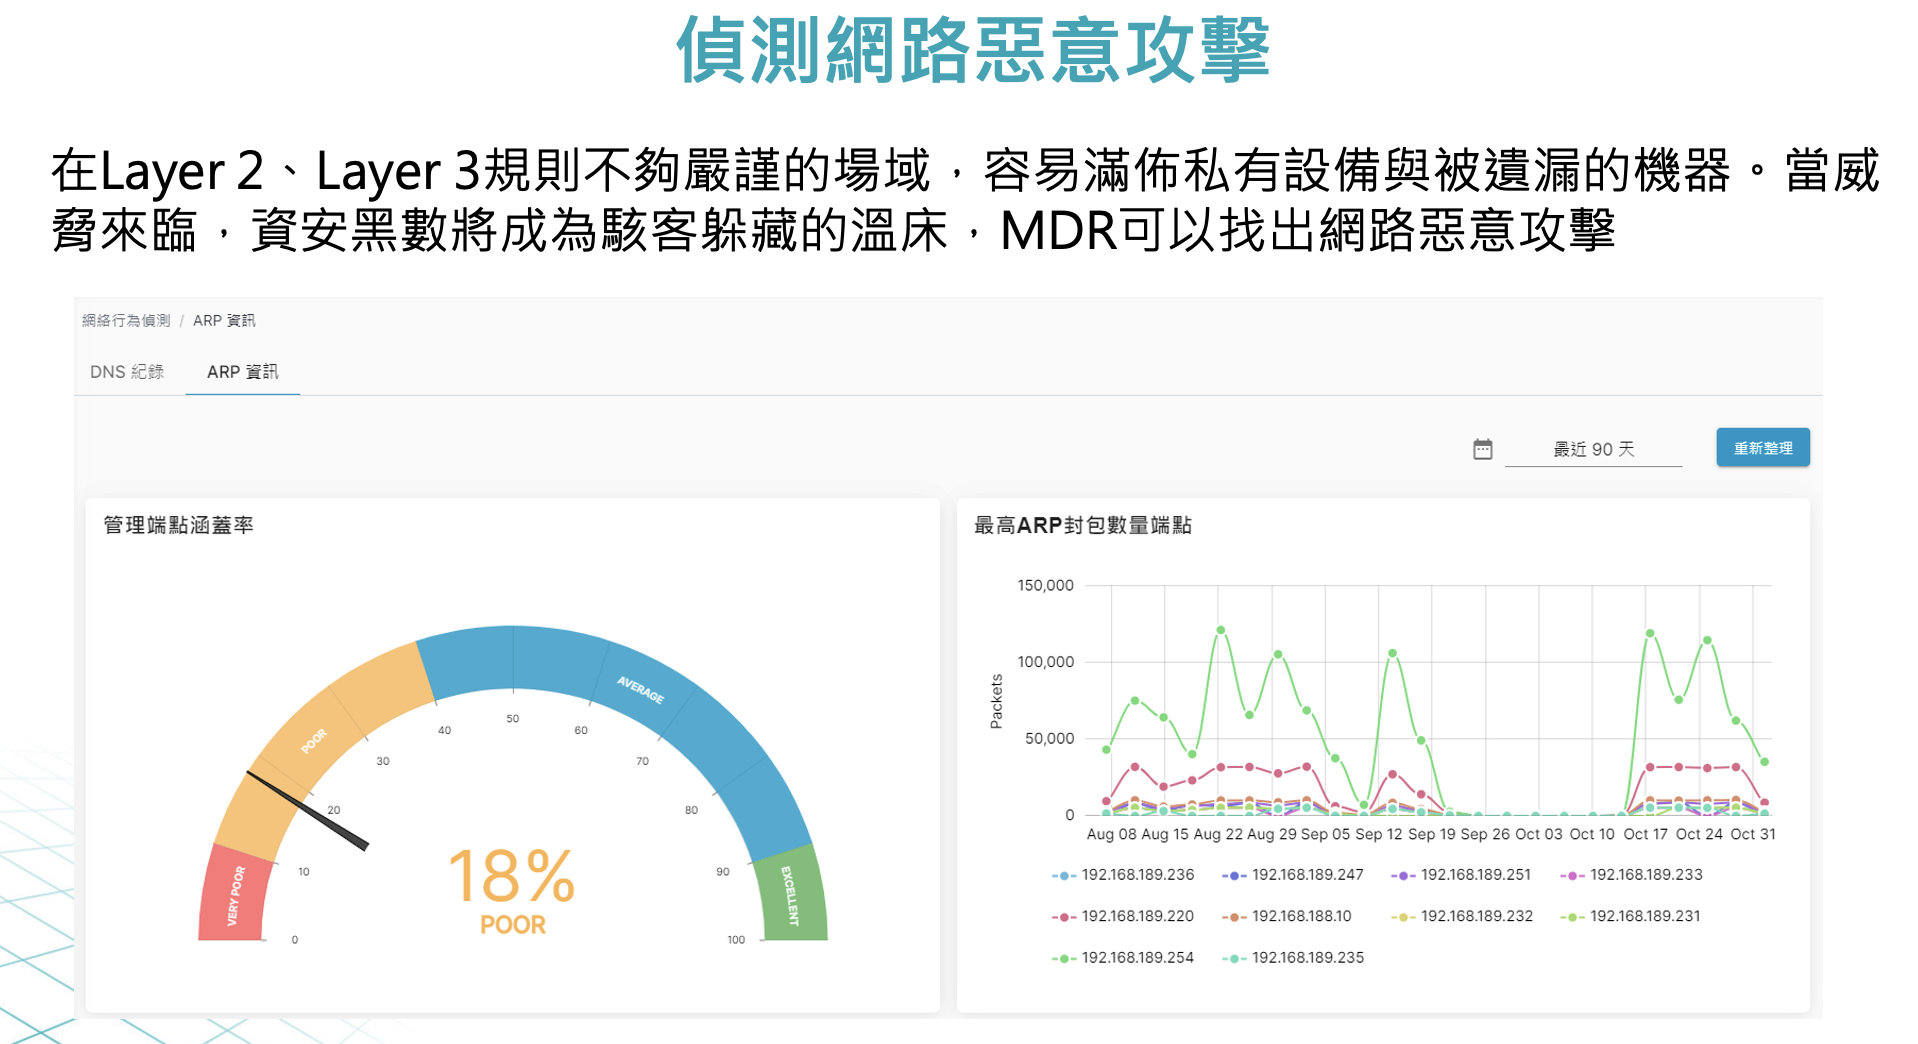Image resolution: width=1918 pixels, height=1044 pixels.
Task: Toggle 192.168.189.235 legend entry
Action: pos(1294,958)
